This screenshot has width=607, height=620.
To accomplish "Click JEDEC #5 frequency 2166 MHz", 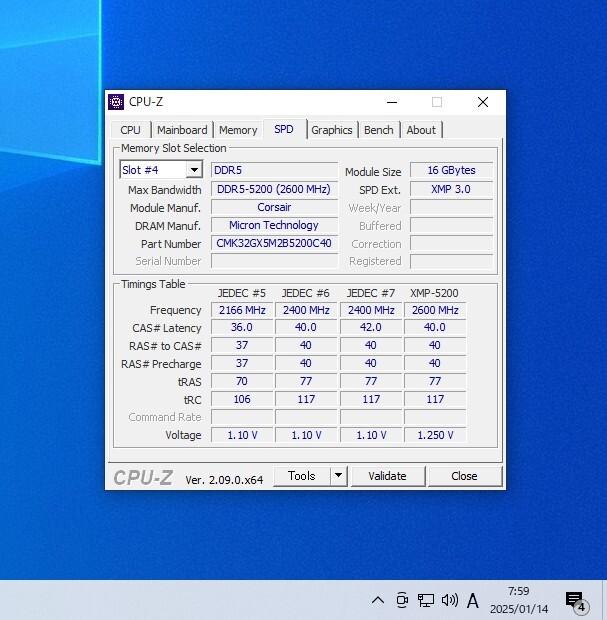I will (x=242, y=310).
